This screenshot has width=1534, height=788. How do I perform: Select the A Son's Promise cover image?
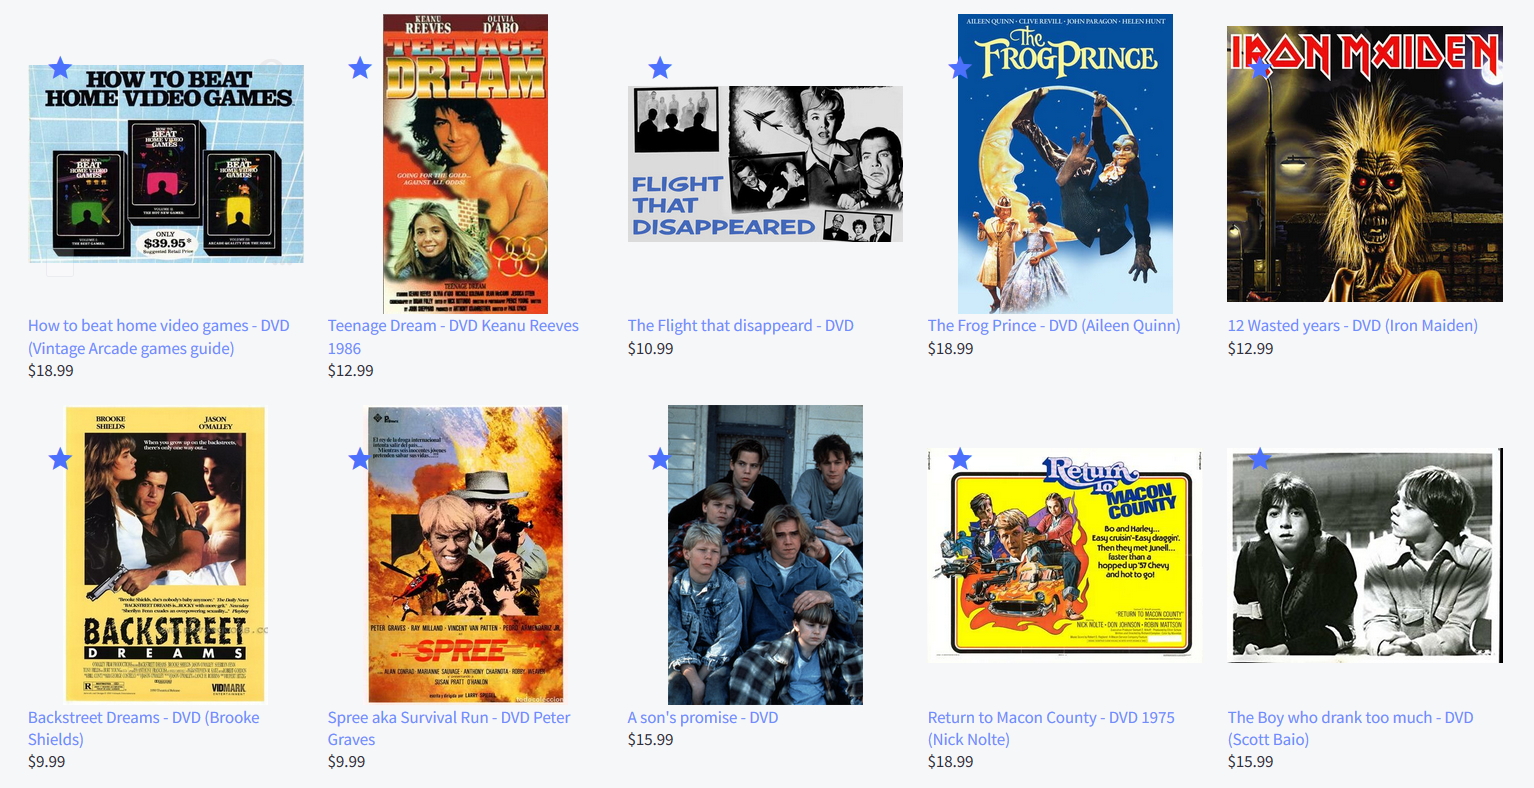point(765,555)
